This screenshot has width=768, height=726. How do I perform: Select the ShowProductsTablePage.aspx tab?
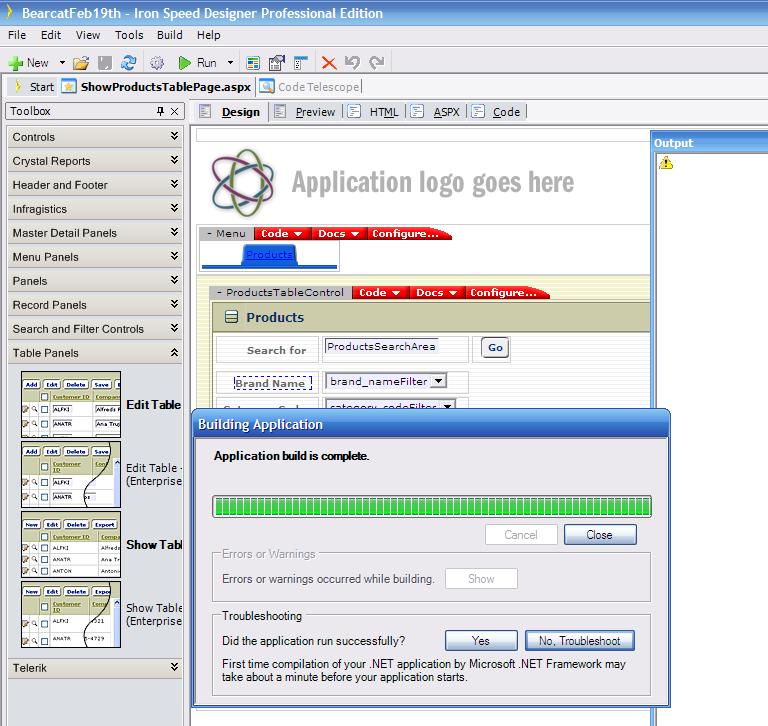[x=157, y=87]
